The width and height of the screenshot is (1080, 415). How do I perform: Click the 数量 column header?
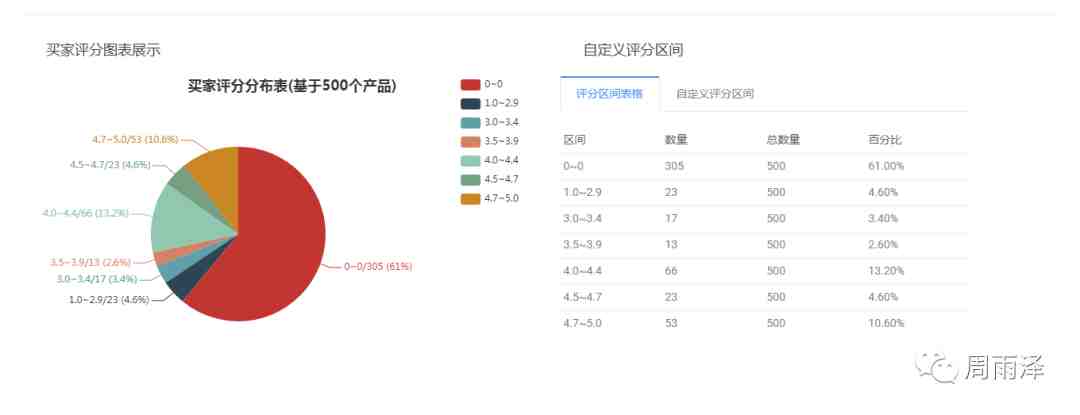click(676, 140)
